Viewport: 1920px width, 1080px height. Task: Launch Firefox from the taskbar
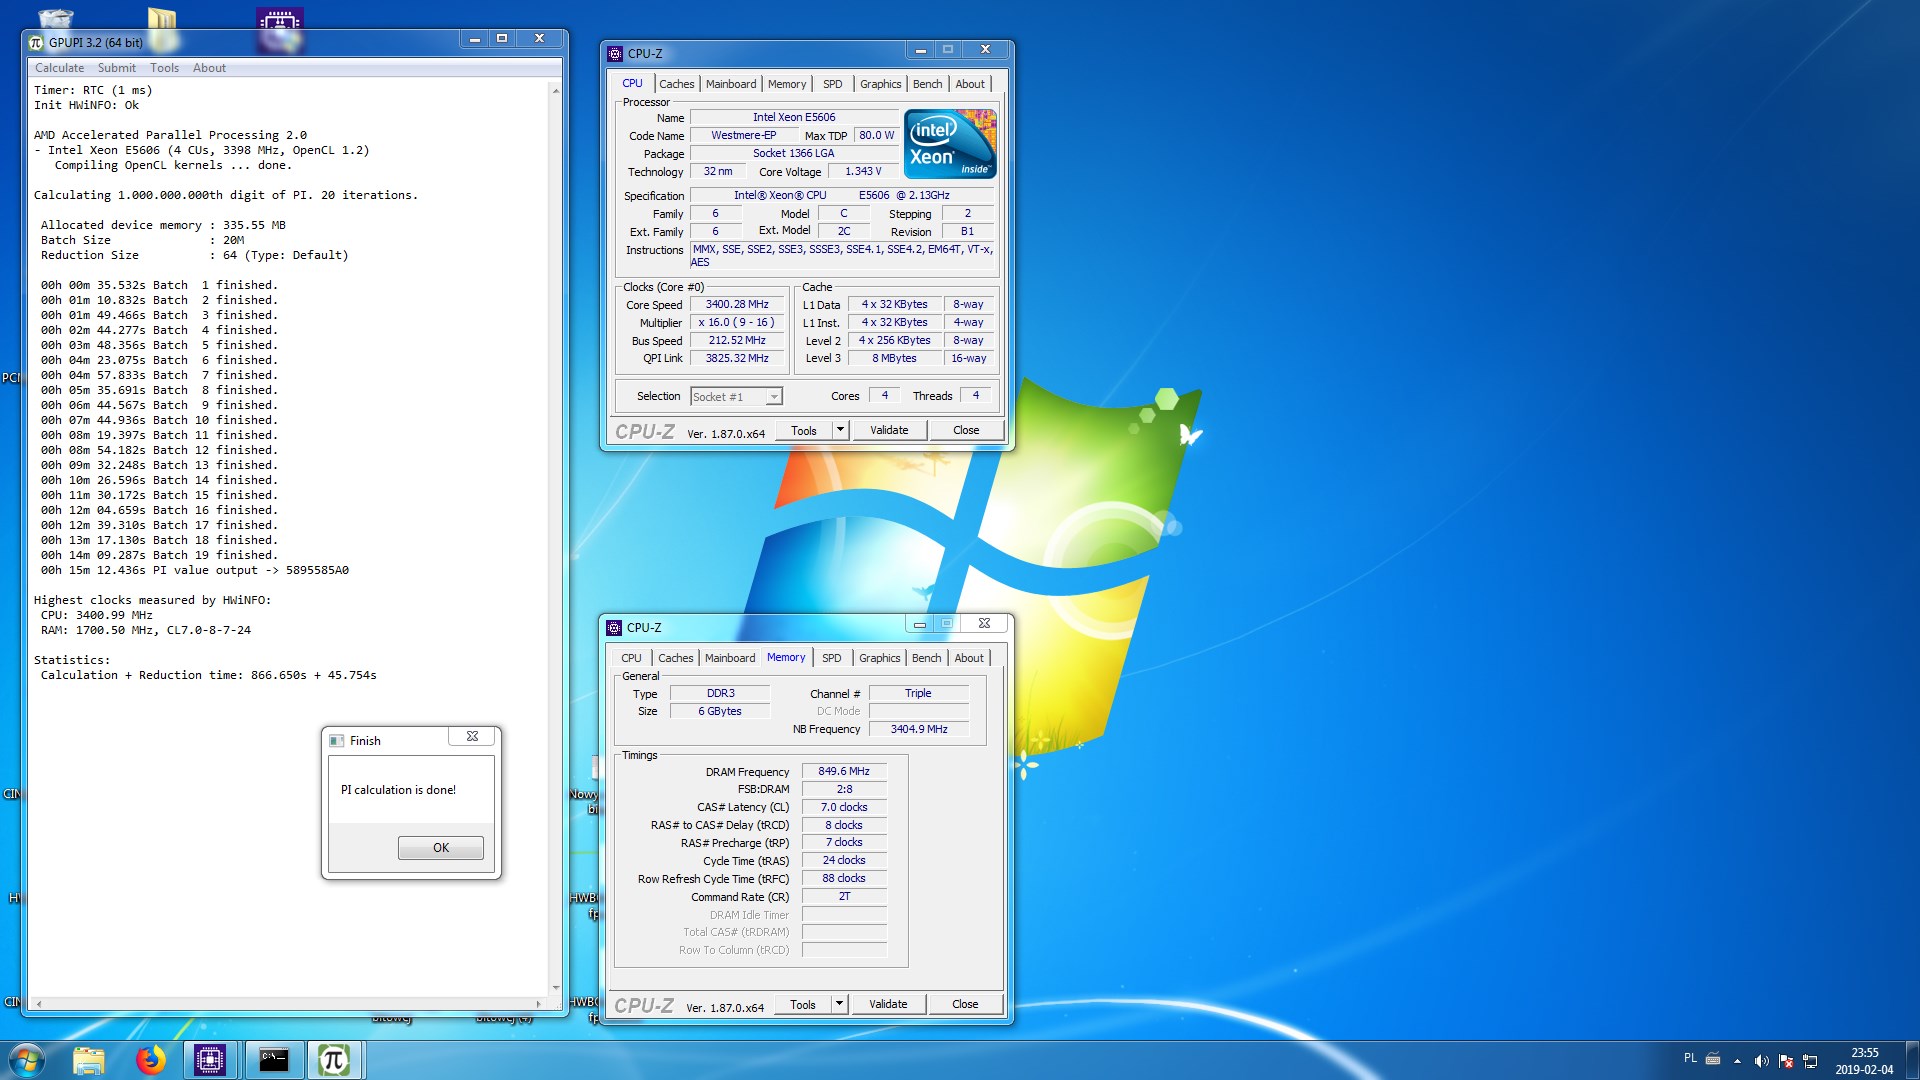(x=150, y=1060)
